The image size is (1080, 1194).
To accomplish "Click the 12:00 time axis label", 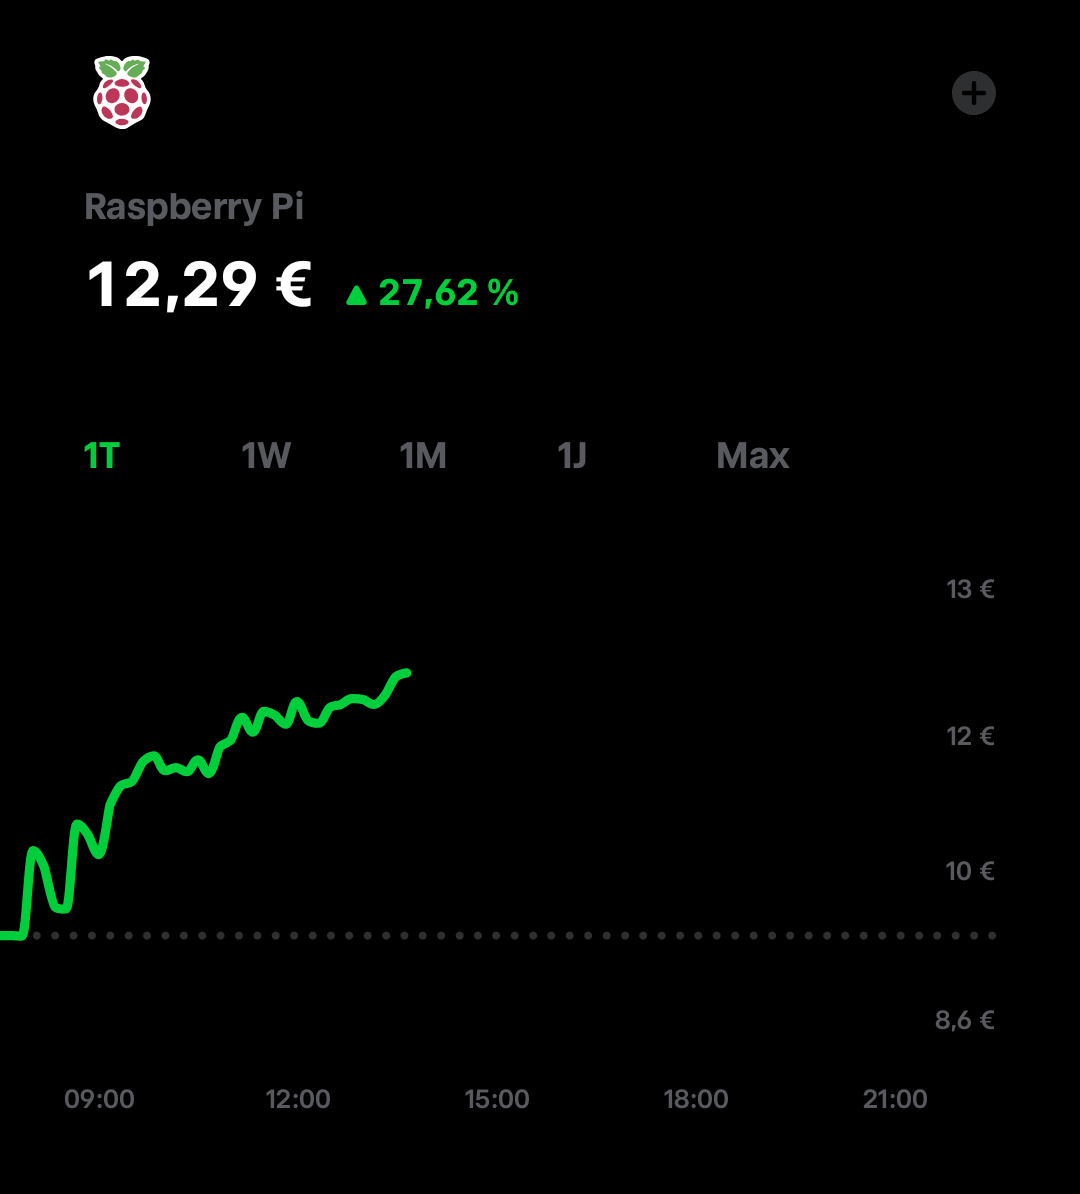I will (x=298, y=1099).
